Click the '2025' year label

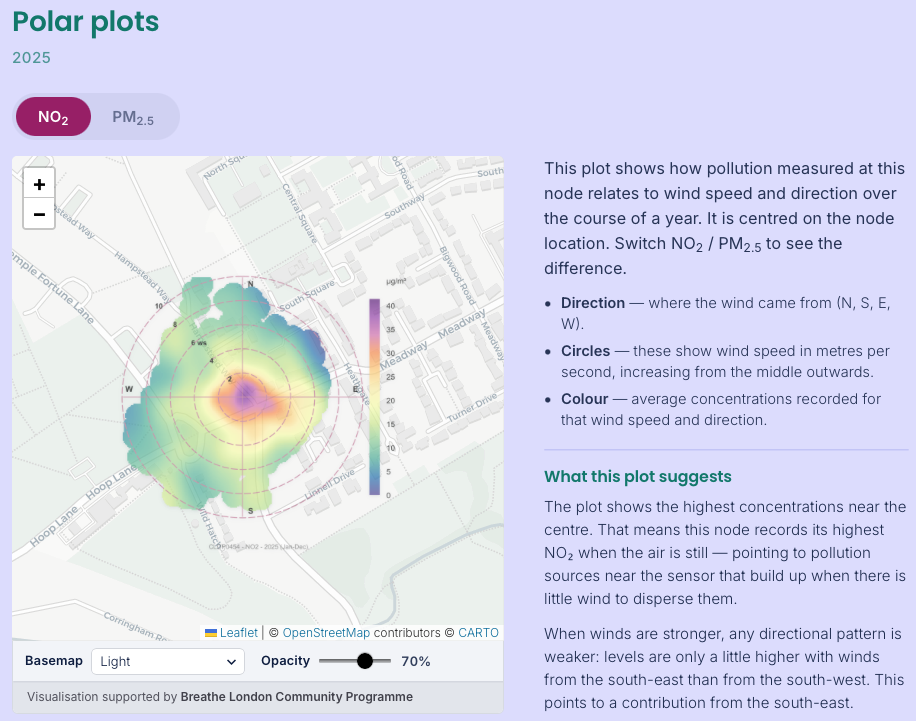pyautogui.click(x=32, y=57)
